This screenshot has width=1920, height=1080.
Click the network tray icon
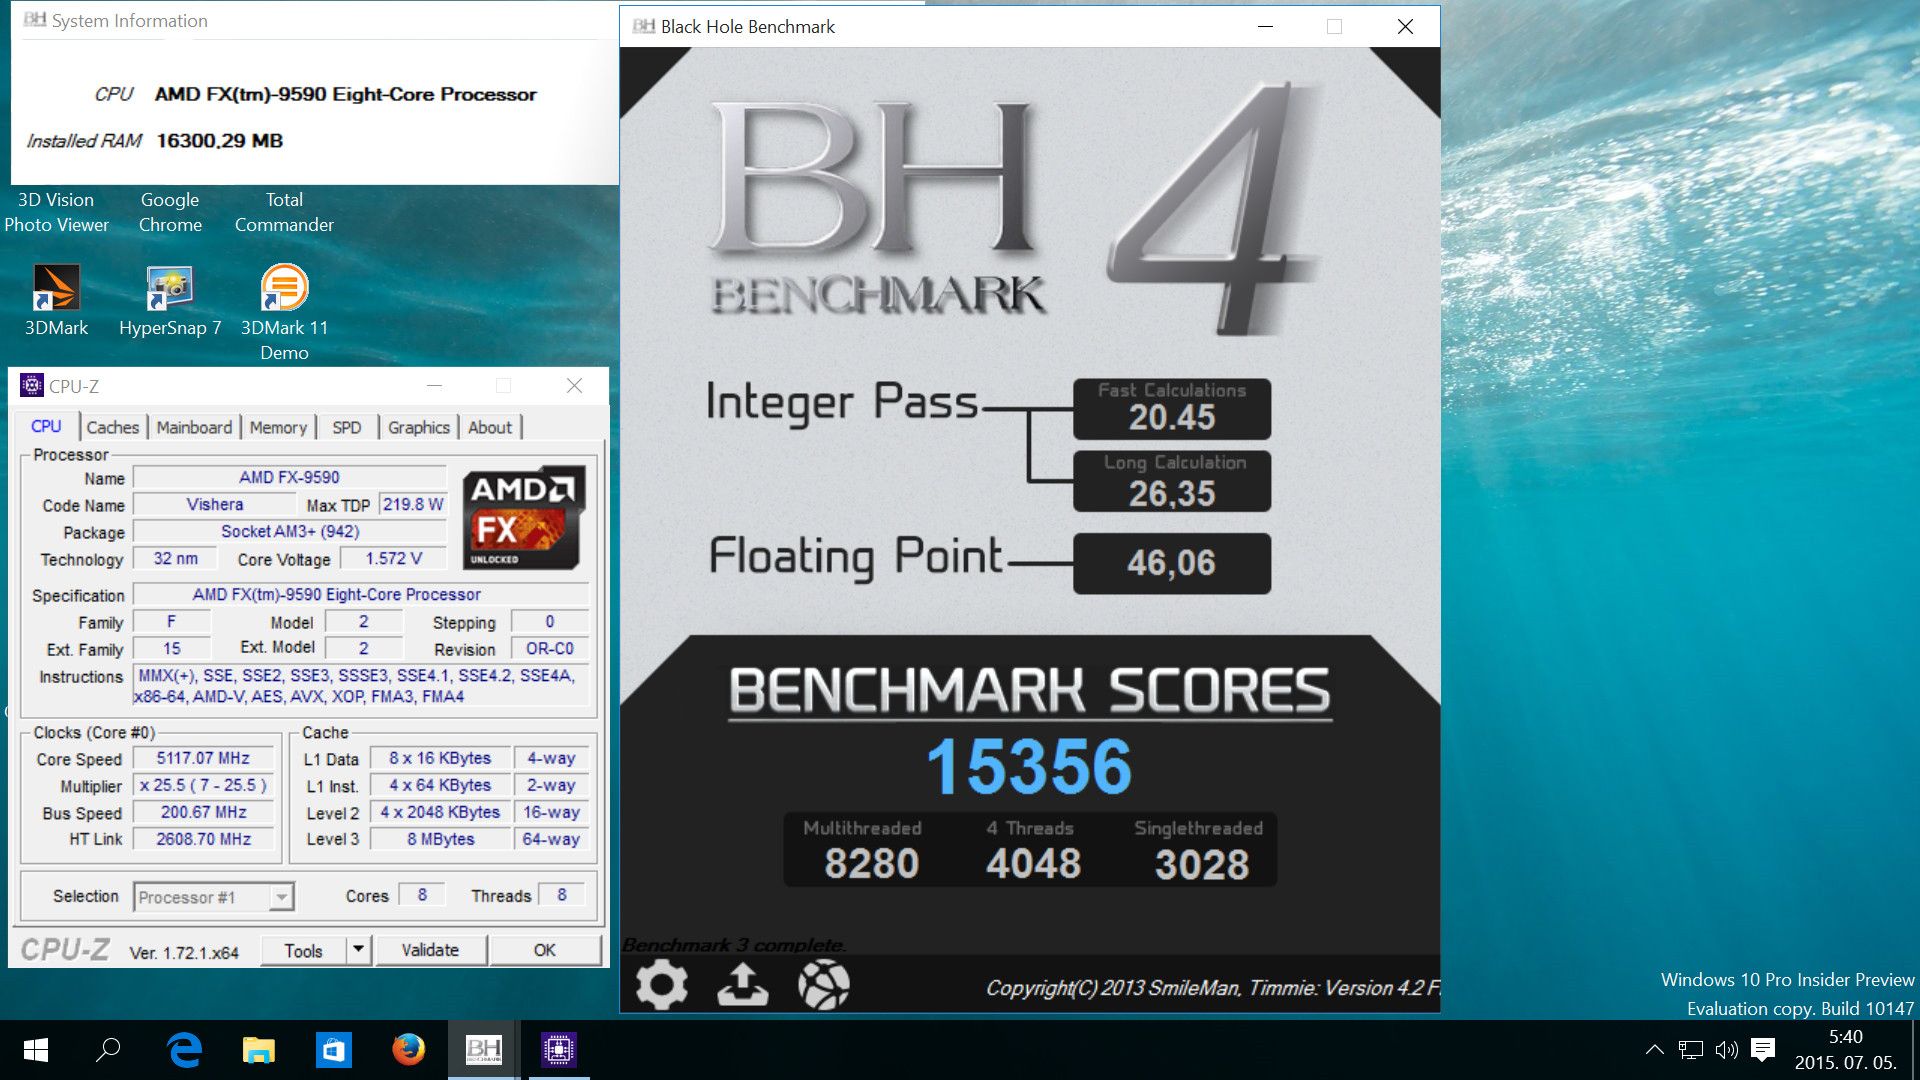[1691, 1050]
